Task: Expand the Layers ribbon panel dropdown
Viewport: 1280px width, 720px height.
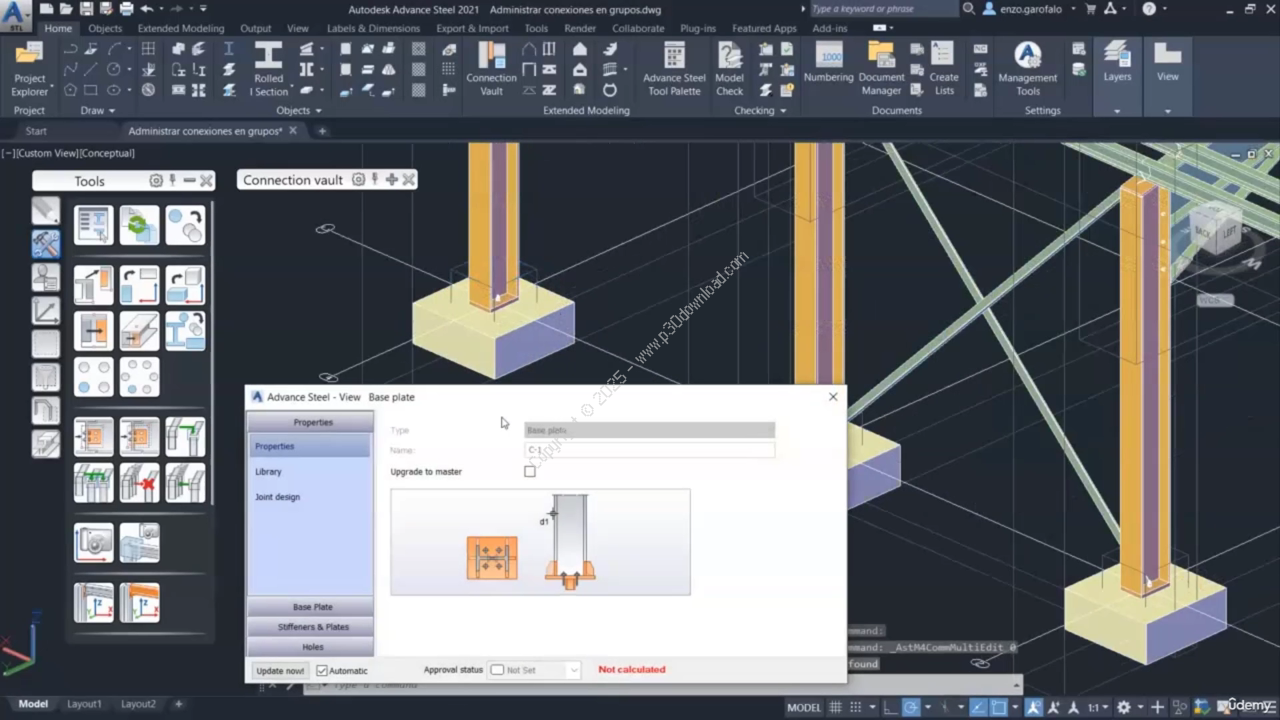Action: (1117, 111)
